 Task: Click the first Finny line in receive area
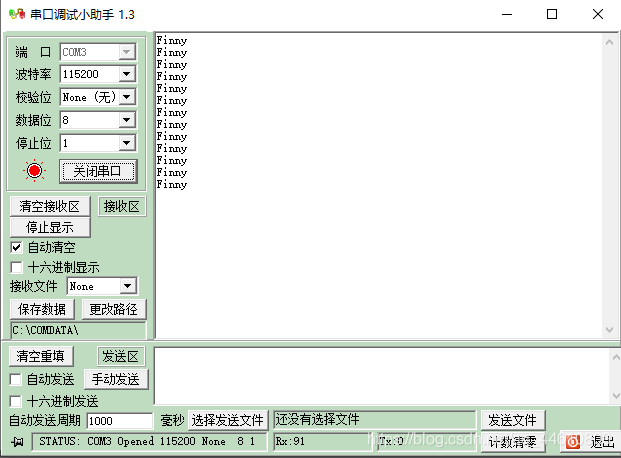tap(171, 40)
